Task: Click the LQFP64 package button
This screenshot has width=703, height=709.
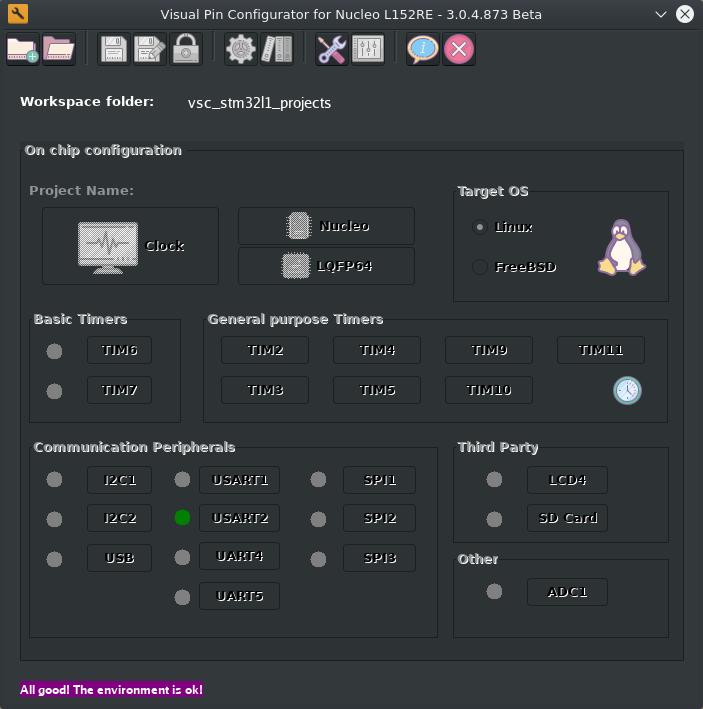Action: pos(326,266)
